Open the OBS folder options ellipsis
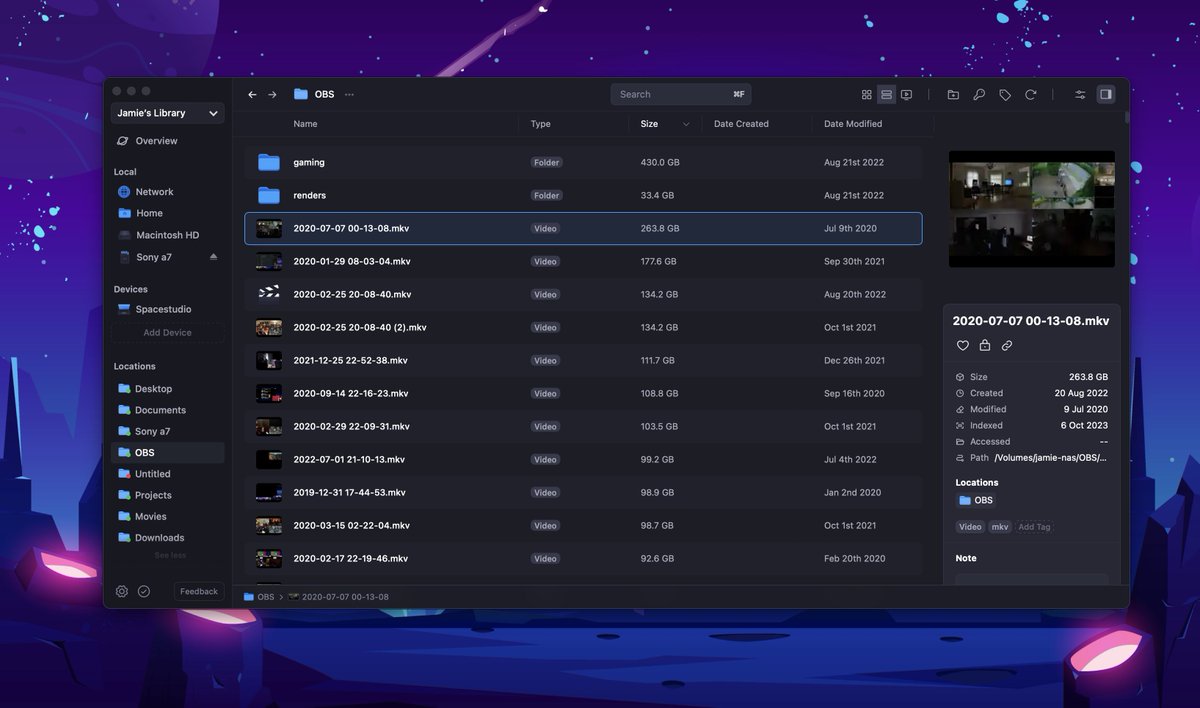Image resolution: width=1200 pixels, height=708 pixels. 349,94
